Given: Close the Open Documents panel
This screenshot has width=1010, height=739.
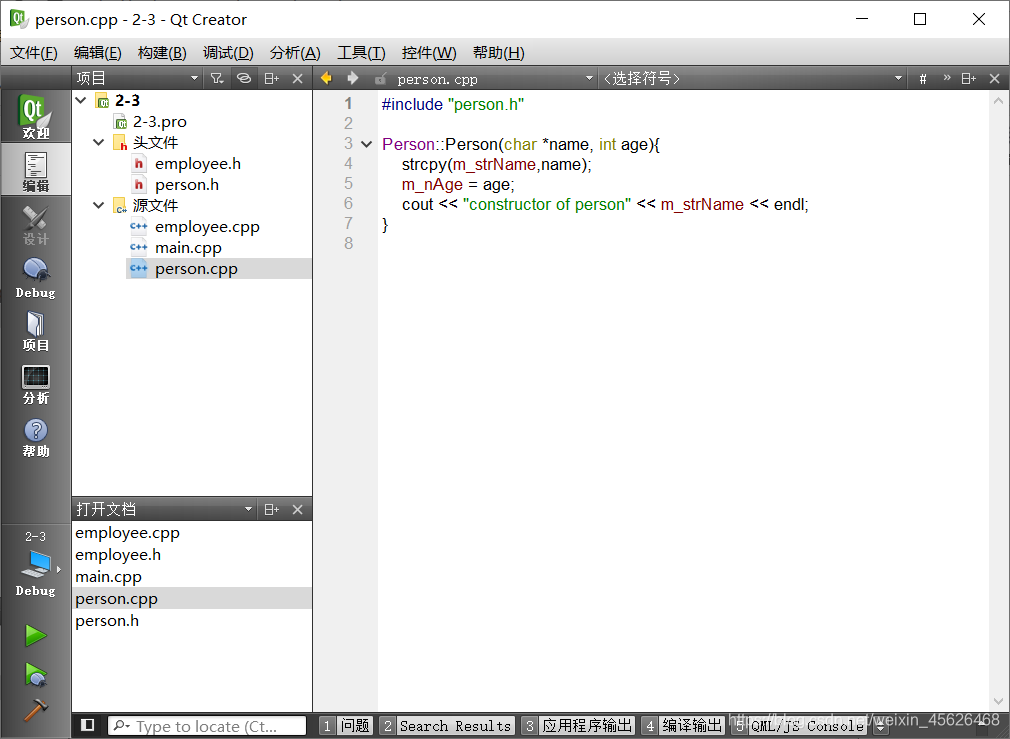Looking at the screenshot, I should 298,509.
